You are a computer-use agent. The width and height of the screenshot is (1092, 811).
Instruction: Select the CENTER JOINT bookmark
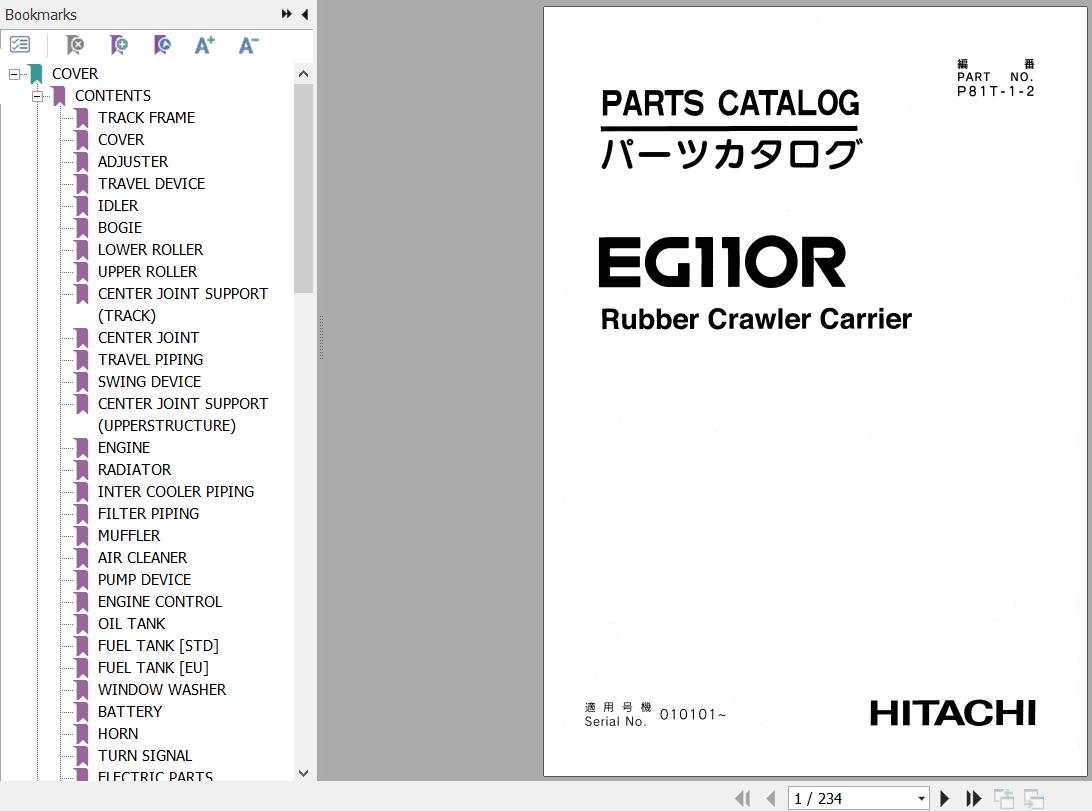[148, 338]
